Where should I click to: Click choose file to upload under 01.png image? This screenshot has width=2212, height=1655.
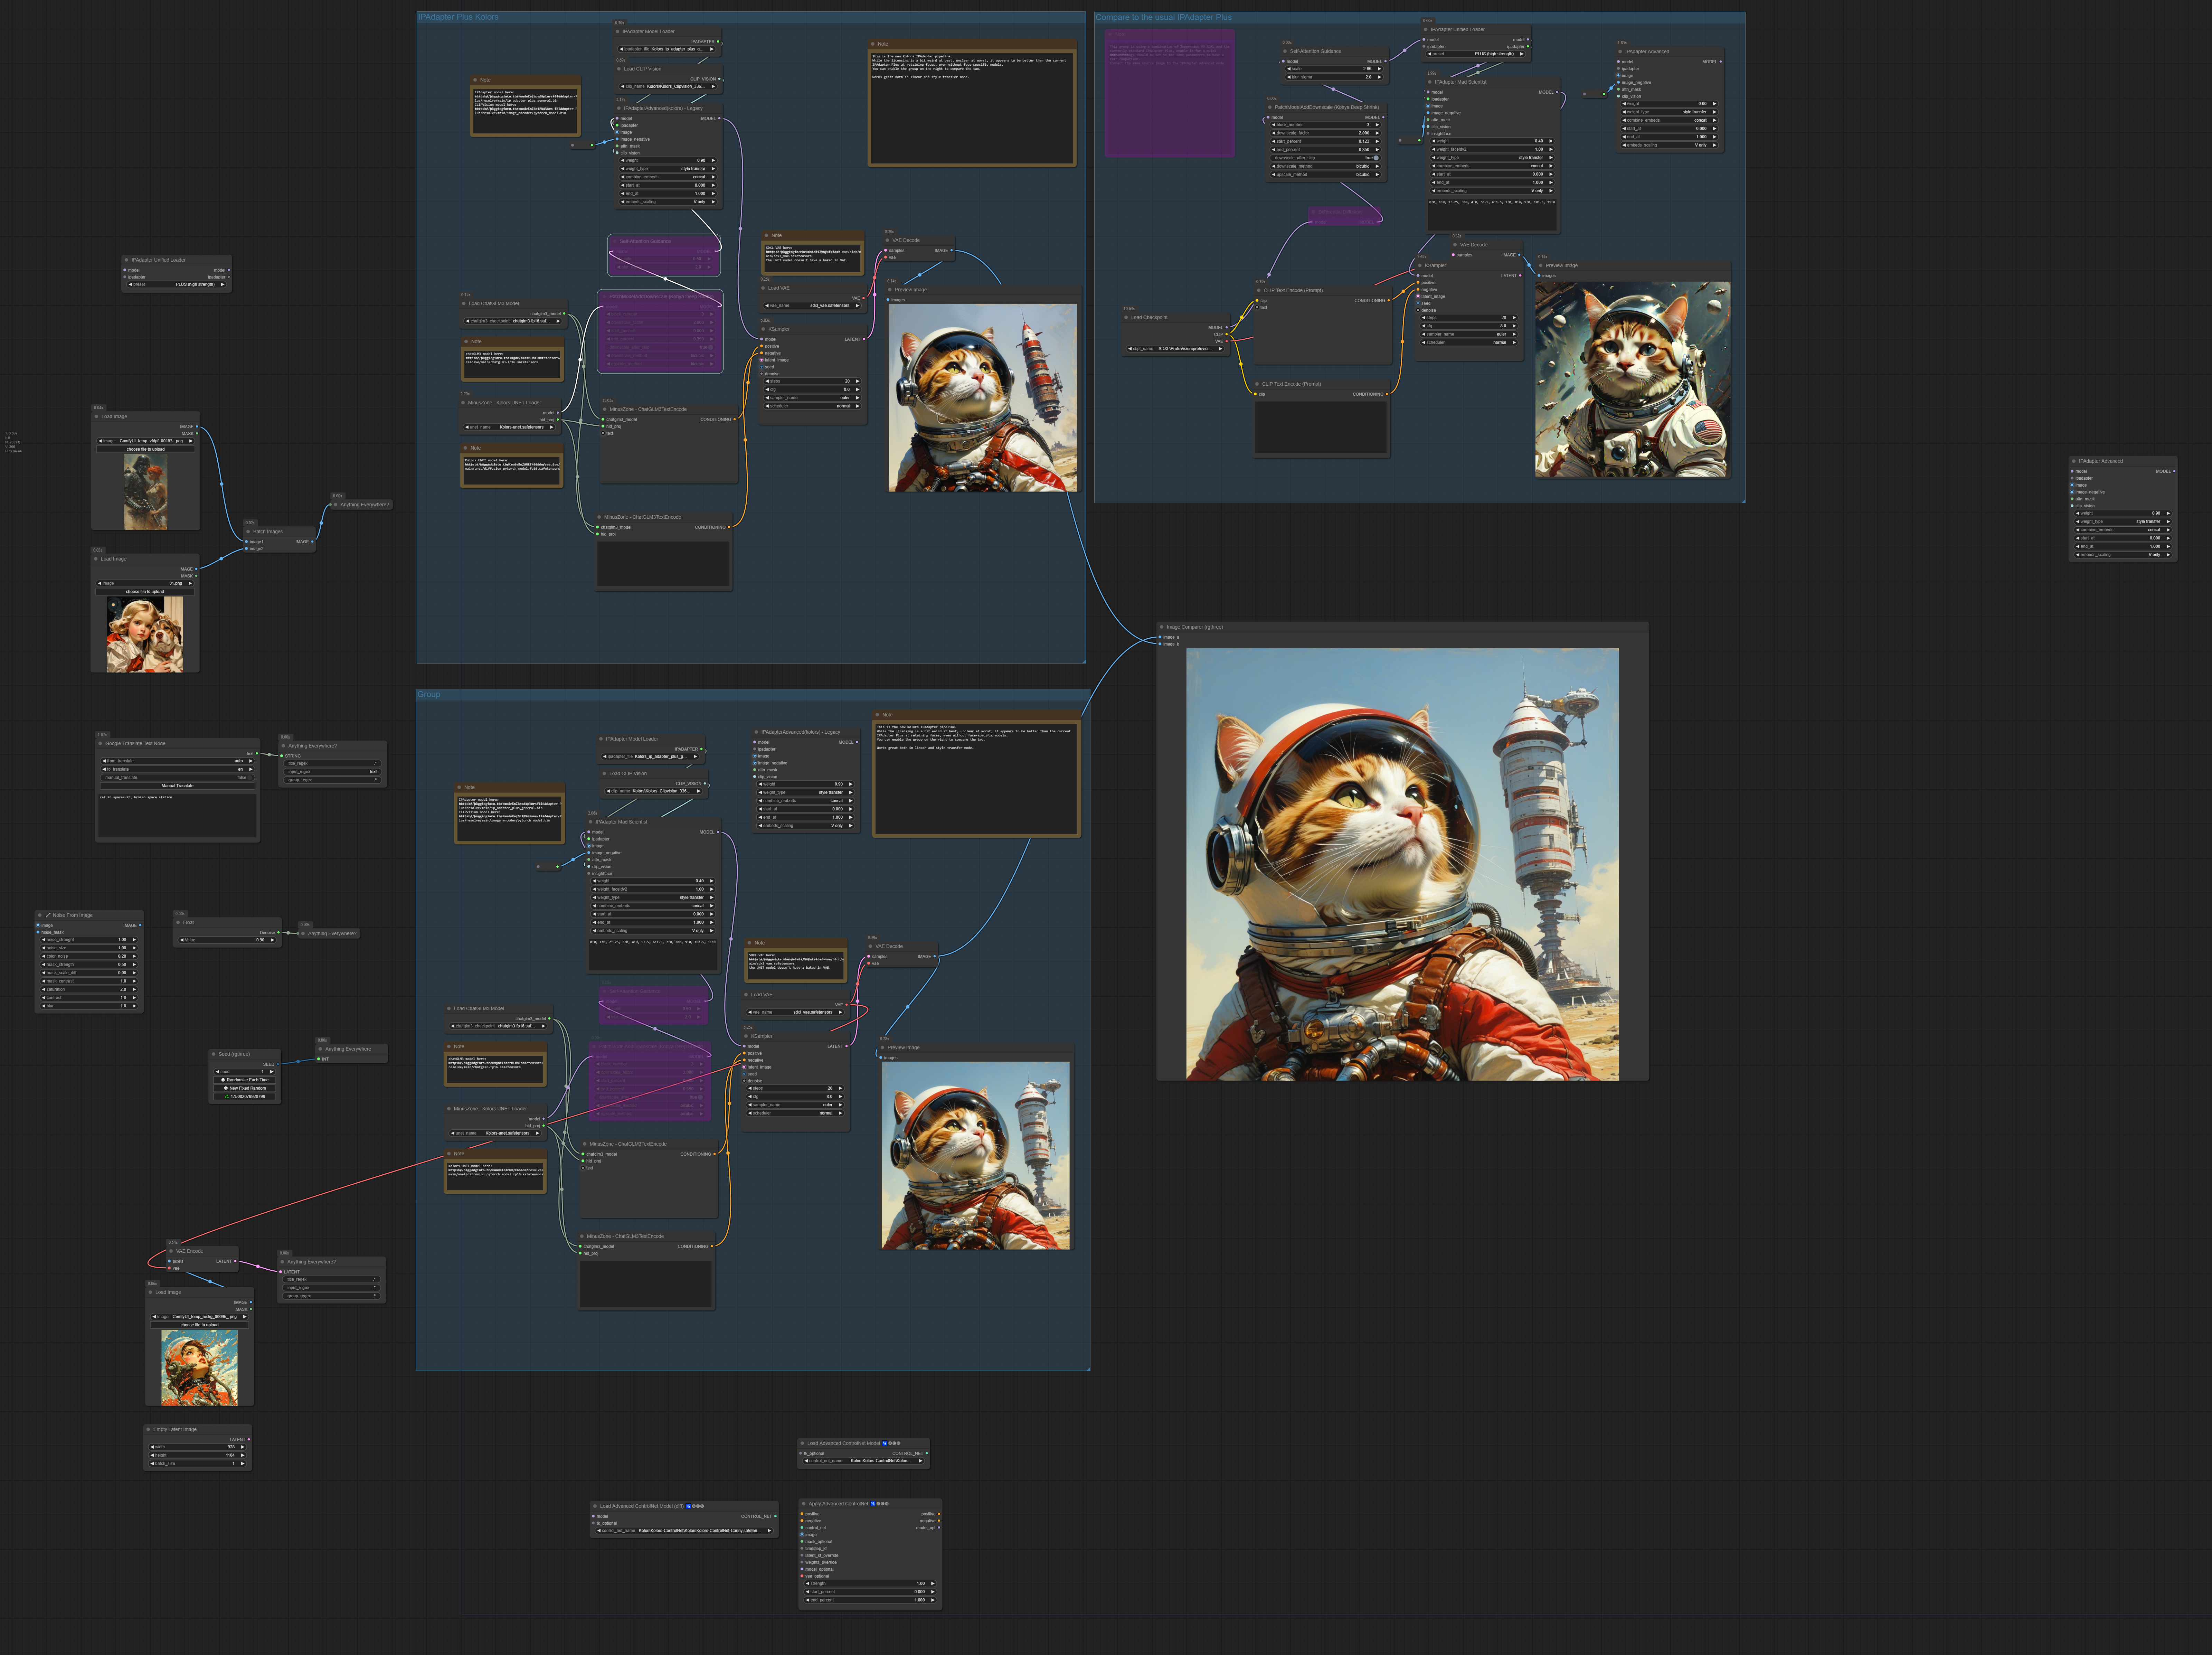[x=145, y=592]
